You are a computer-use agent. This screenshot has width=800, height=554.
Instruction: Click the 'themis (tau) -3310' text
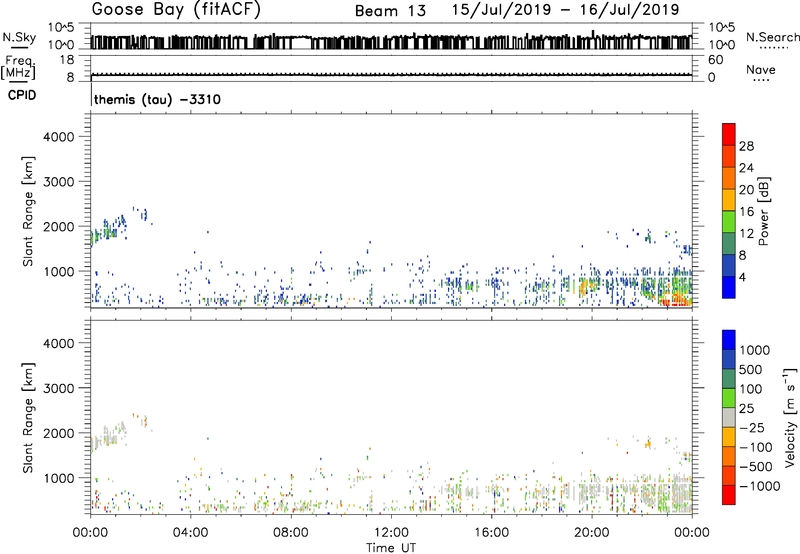point(157,99)
